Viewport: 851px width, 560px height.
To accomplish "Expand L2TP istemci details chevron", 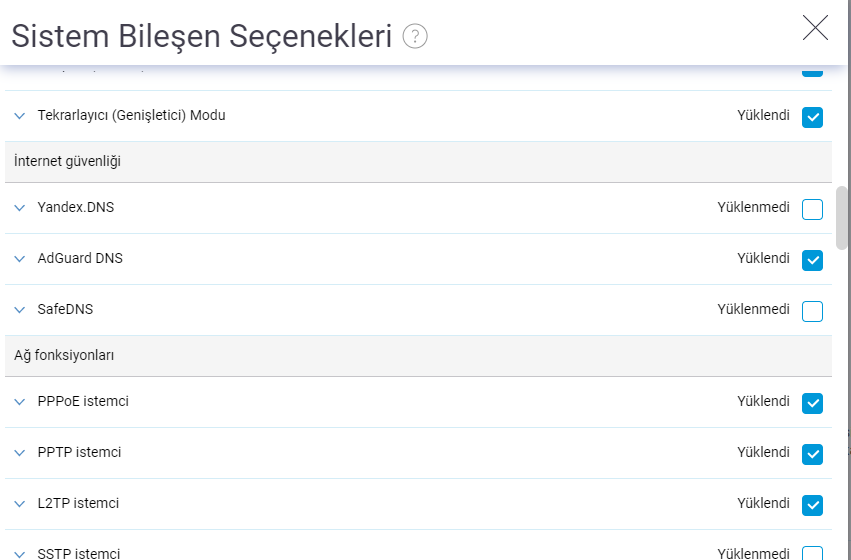I will (20, 504).
